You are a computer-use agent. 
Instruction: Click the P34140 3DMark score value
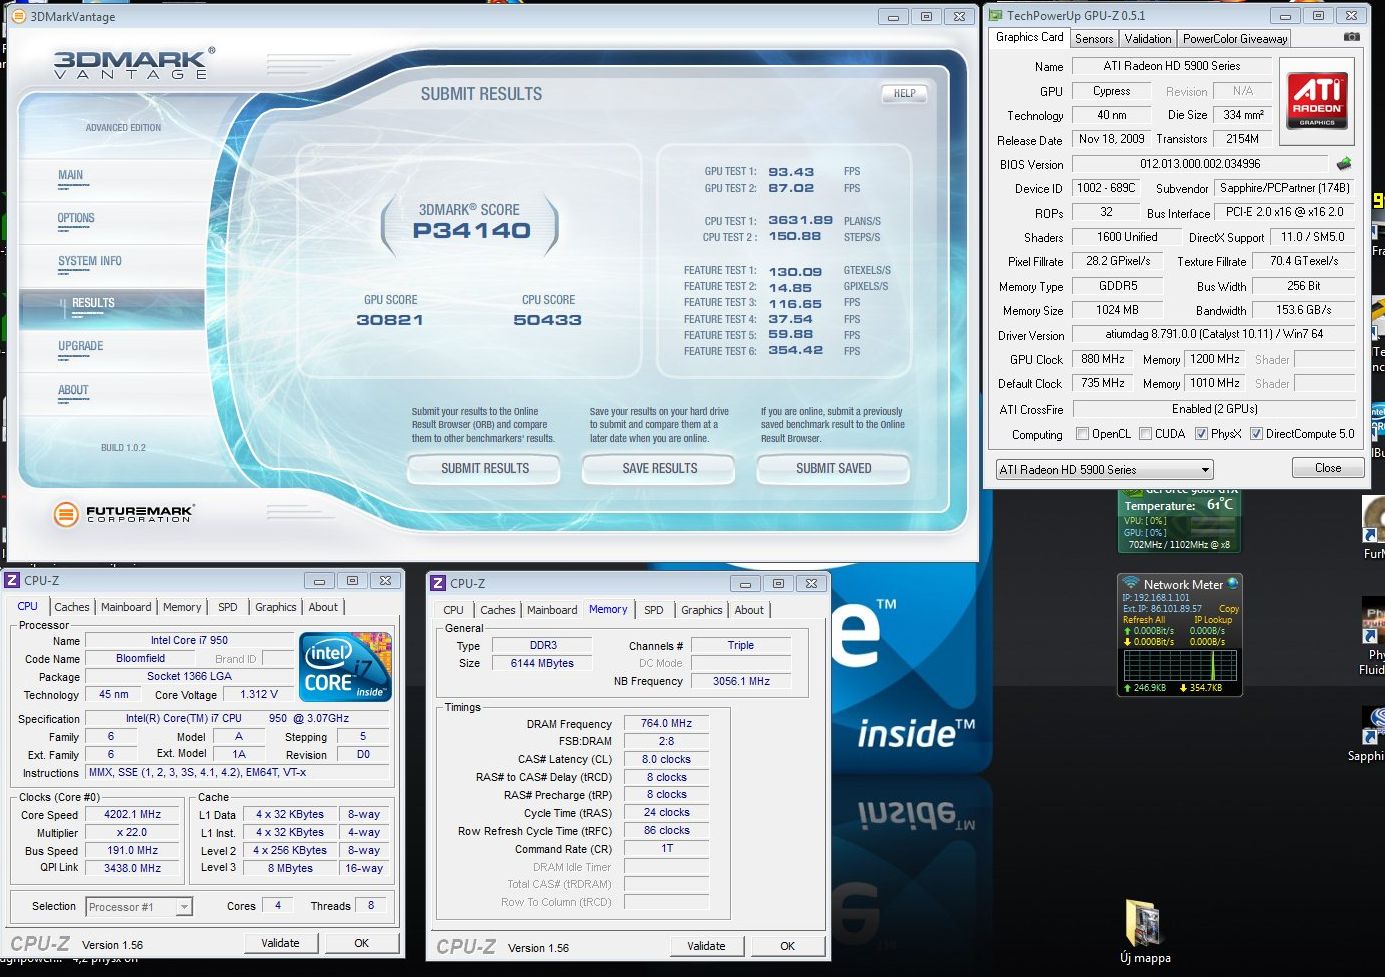(471, 231)
